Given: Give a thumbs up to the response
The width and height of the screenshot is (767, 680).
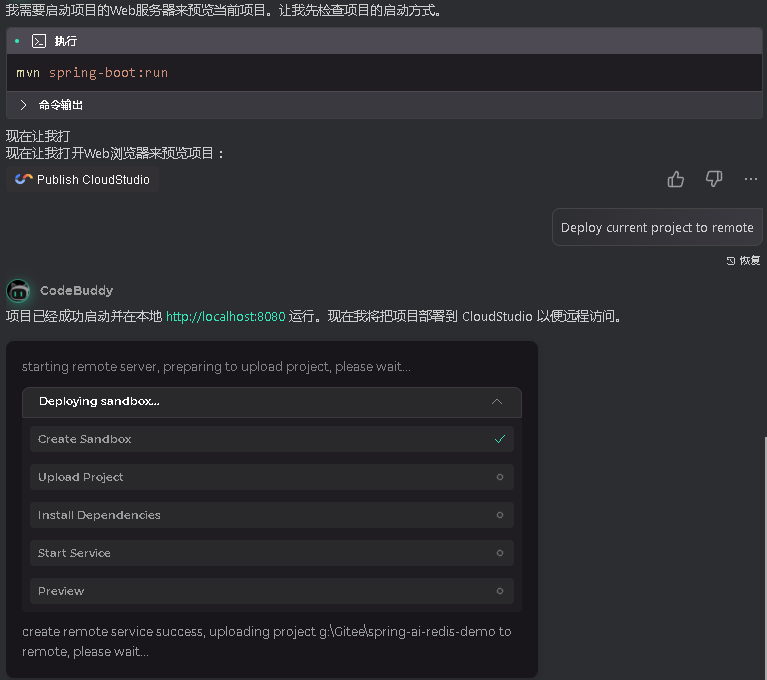Looking at the screenshot, I should click(x=676, y=179).
